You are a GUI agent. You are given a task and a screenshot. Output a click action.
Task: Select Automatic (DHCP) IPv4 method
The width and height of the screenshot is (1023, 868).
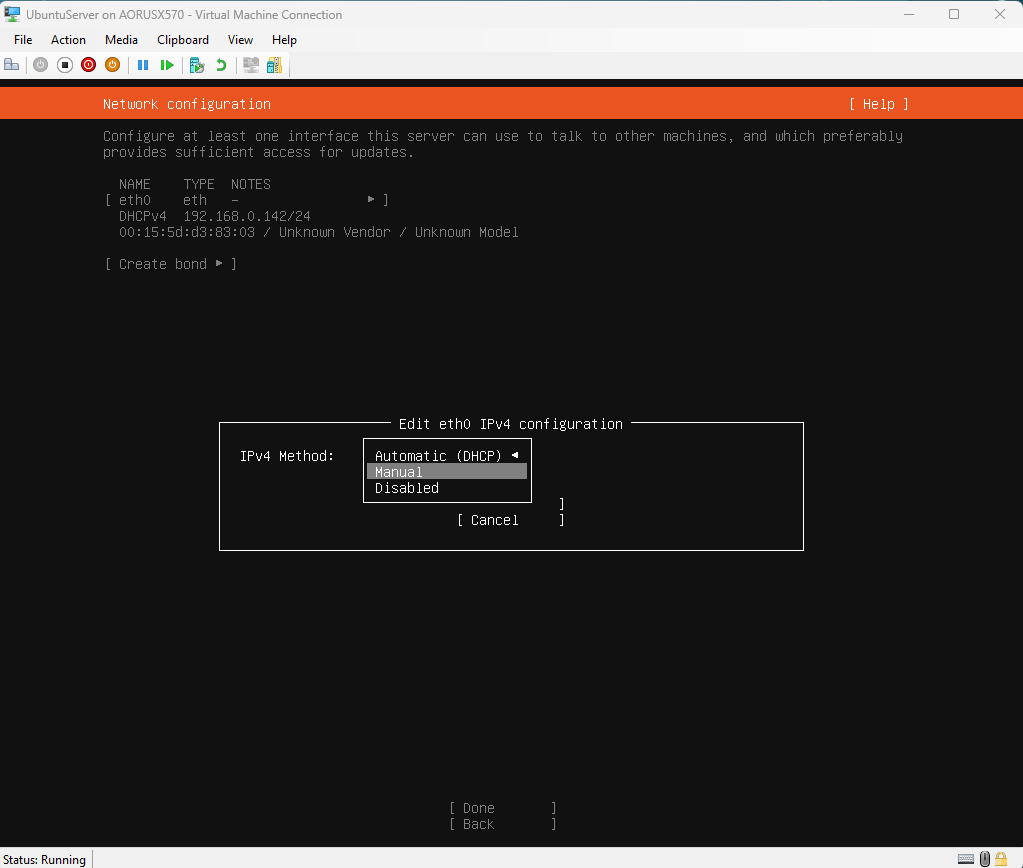(447, 456)
